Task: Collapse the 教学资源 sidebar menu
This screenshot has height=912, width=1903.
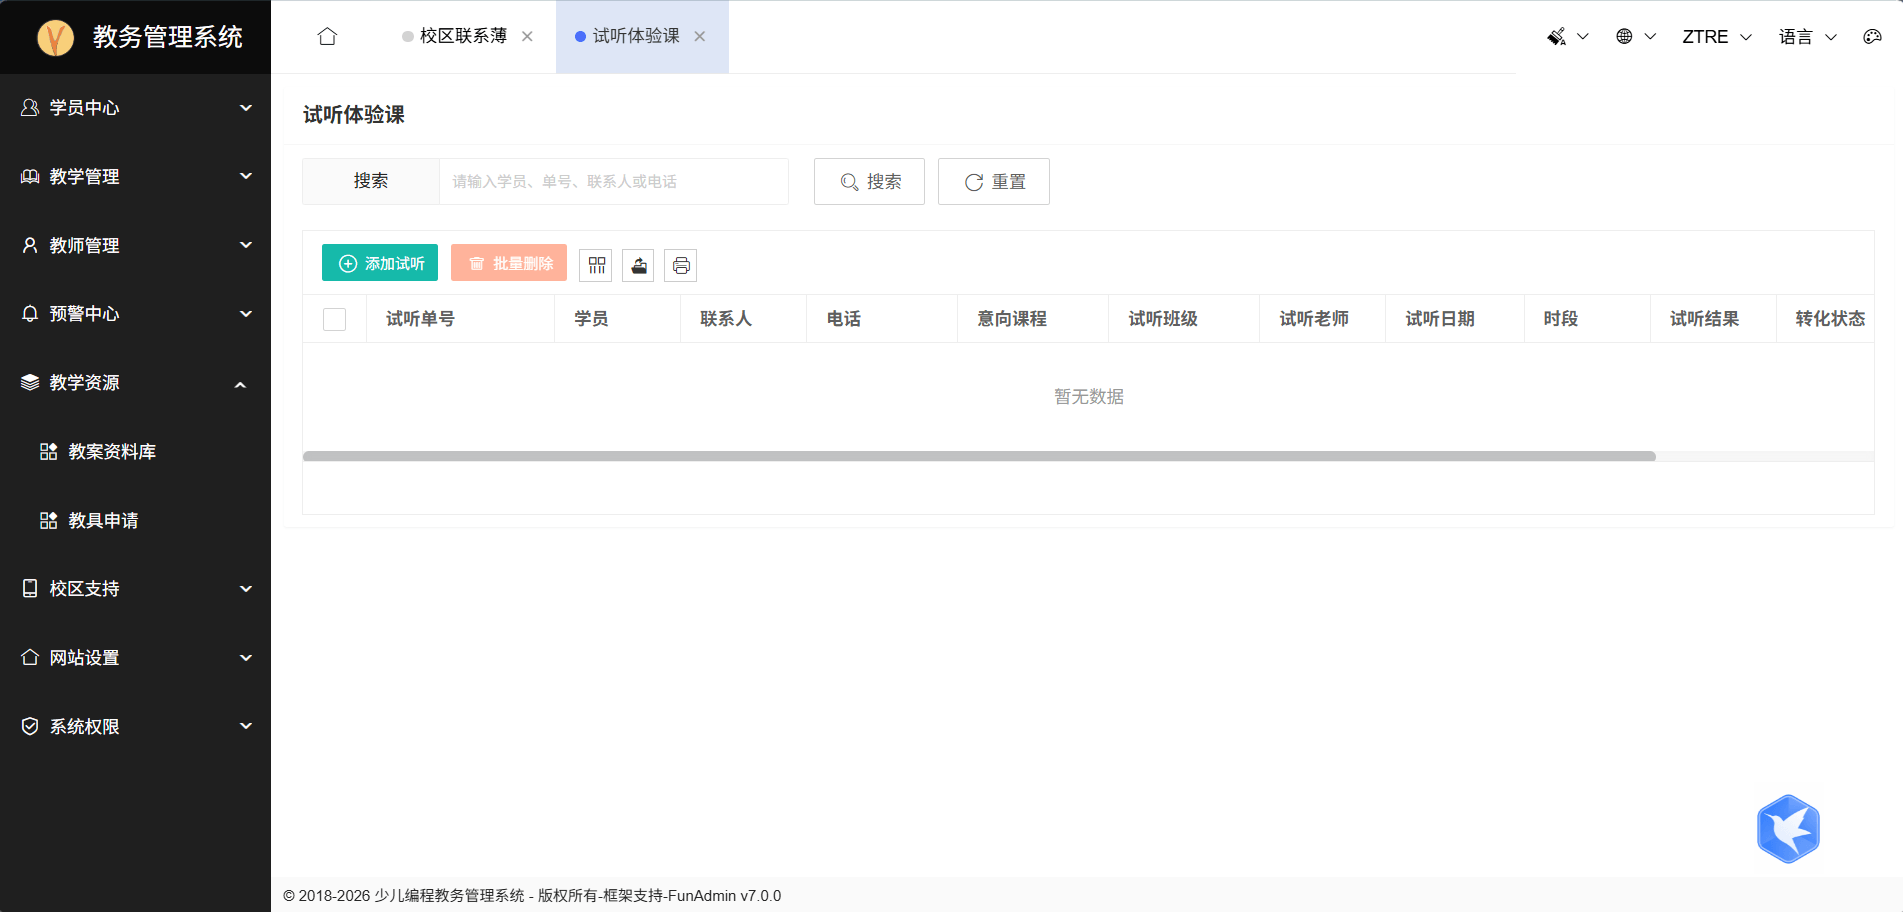Action: click(x=135, y=383)
